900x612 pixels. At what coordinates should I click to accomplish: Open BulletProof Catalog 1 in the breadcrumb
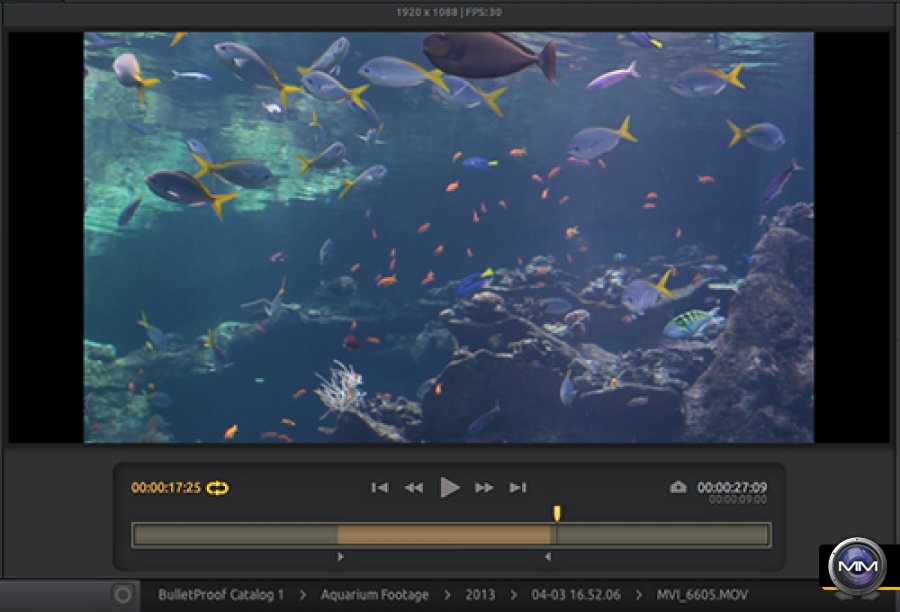(221, 595)
